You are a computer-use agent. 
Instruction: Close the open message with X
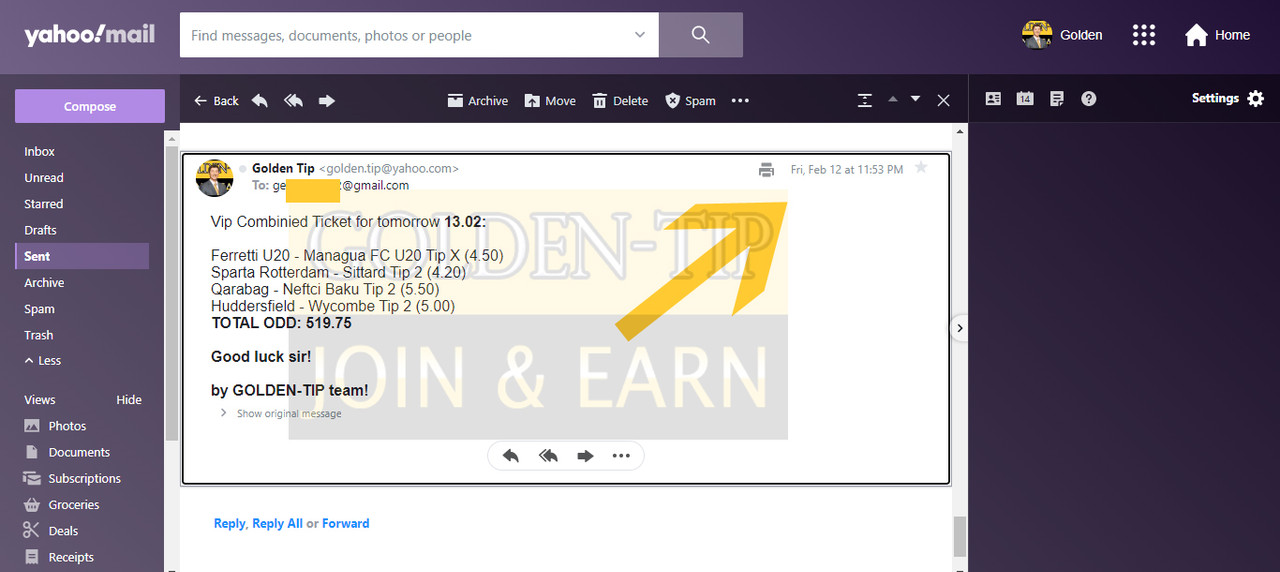[x=943, y=101]
